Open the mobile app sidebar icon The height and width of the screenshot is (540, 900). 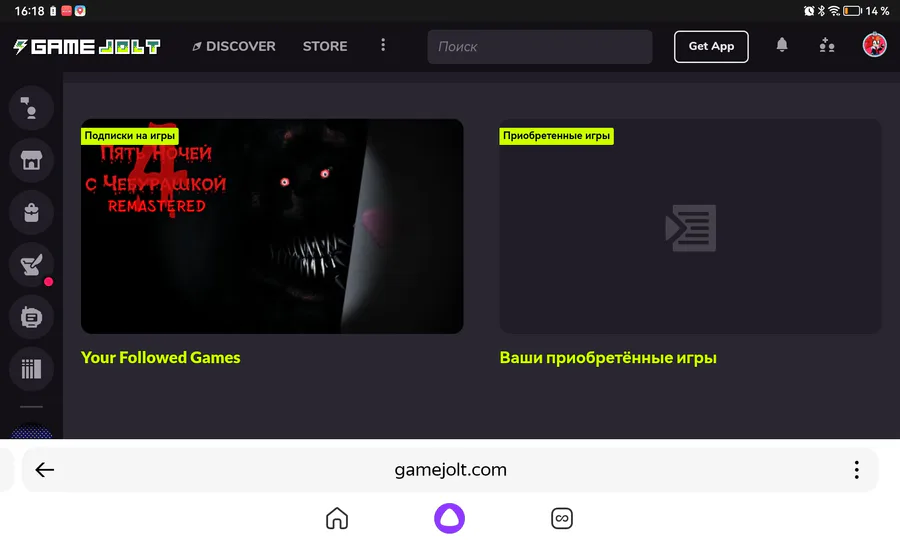click(x=31, y=317)
